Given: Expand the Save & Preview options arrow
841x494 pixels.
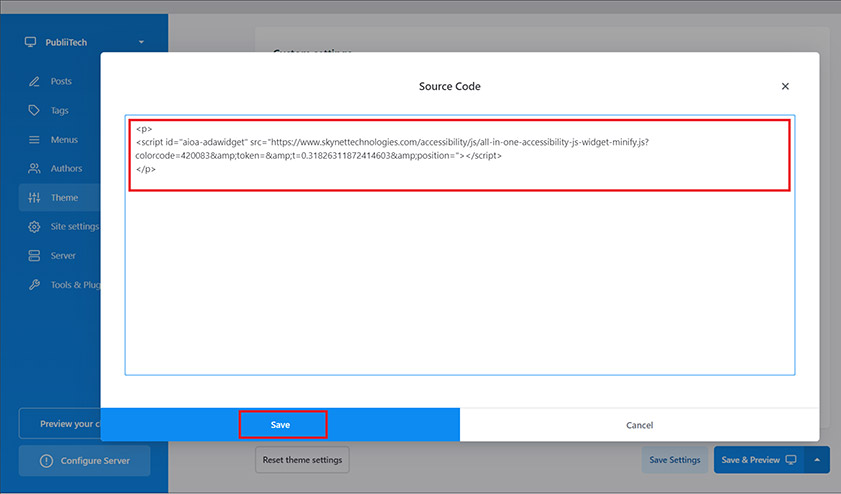Looking at the screenshot, I should tap(817, 460).
